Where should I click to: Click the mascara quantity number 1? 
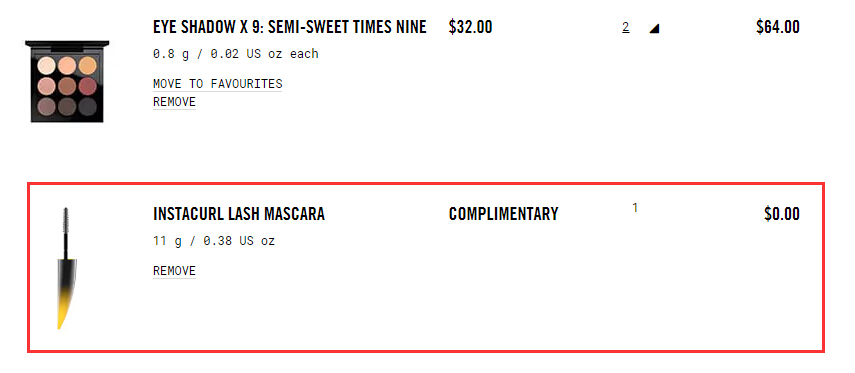[635, 208]
